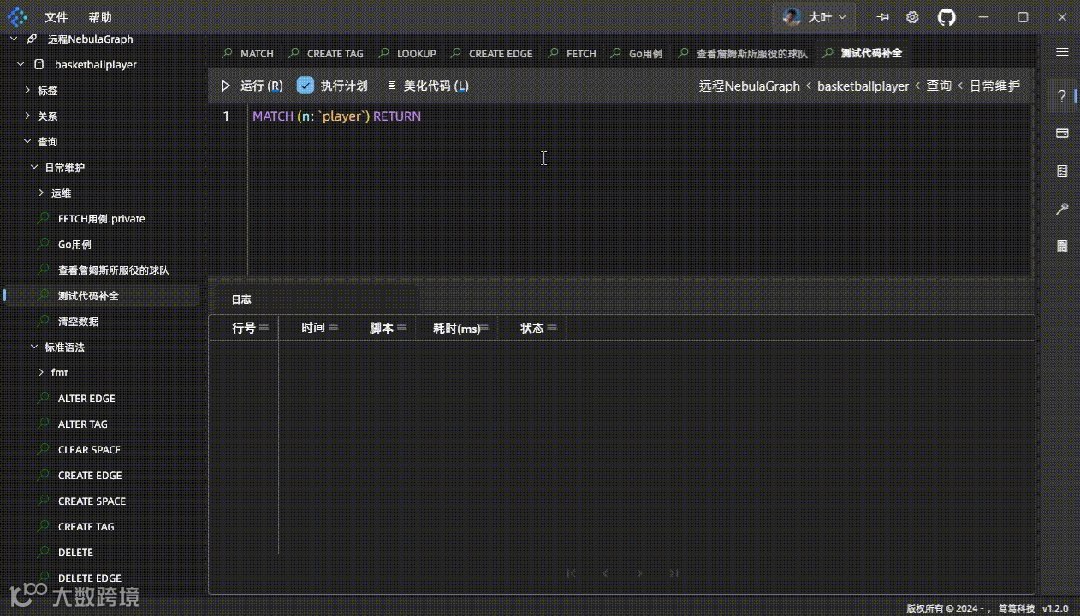Image resolution: width=1080 pixels, height=616 pixels.
Task: Select the 日志 tab
Action: tap(242, 300)
